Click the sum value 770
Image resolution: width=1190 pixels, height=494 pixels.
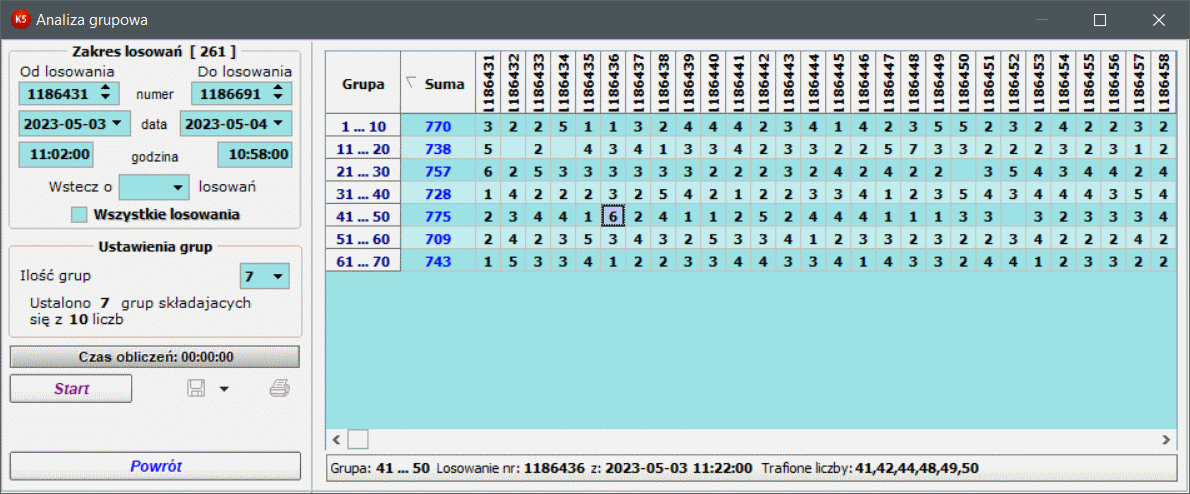[x=438, y=125]
